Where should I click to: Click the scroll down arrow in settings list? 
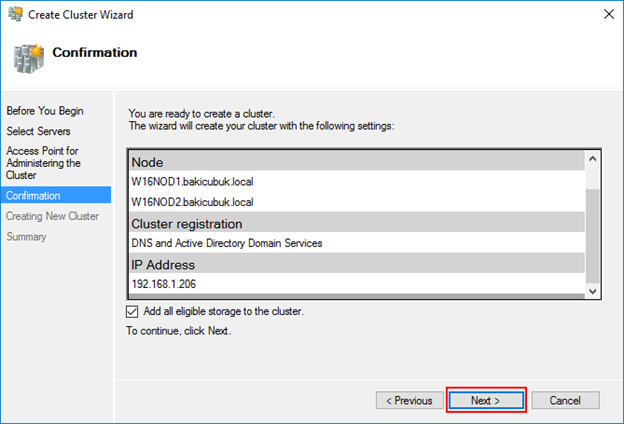click(x=593, y=291)
